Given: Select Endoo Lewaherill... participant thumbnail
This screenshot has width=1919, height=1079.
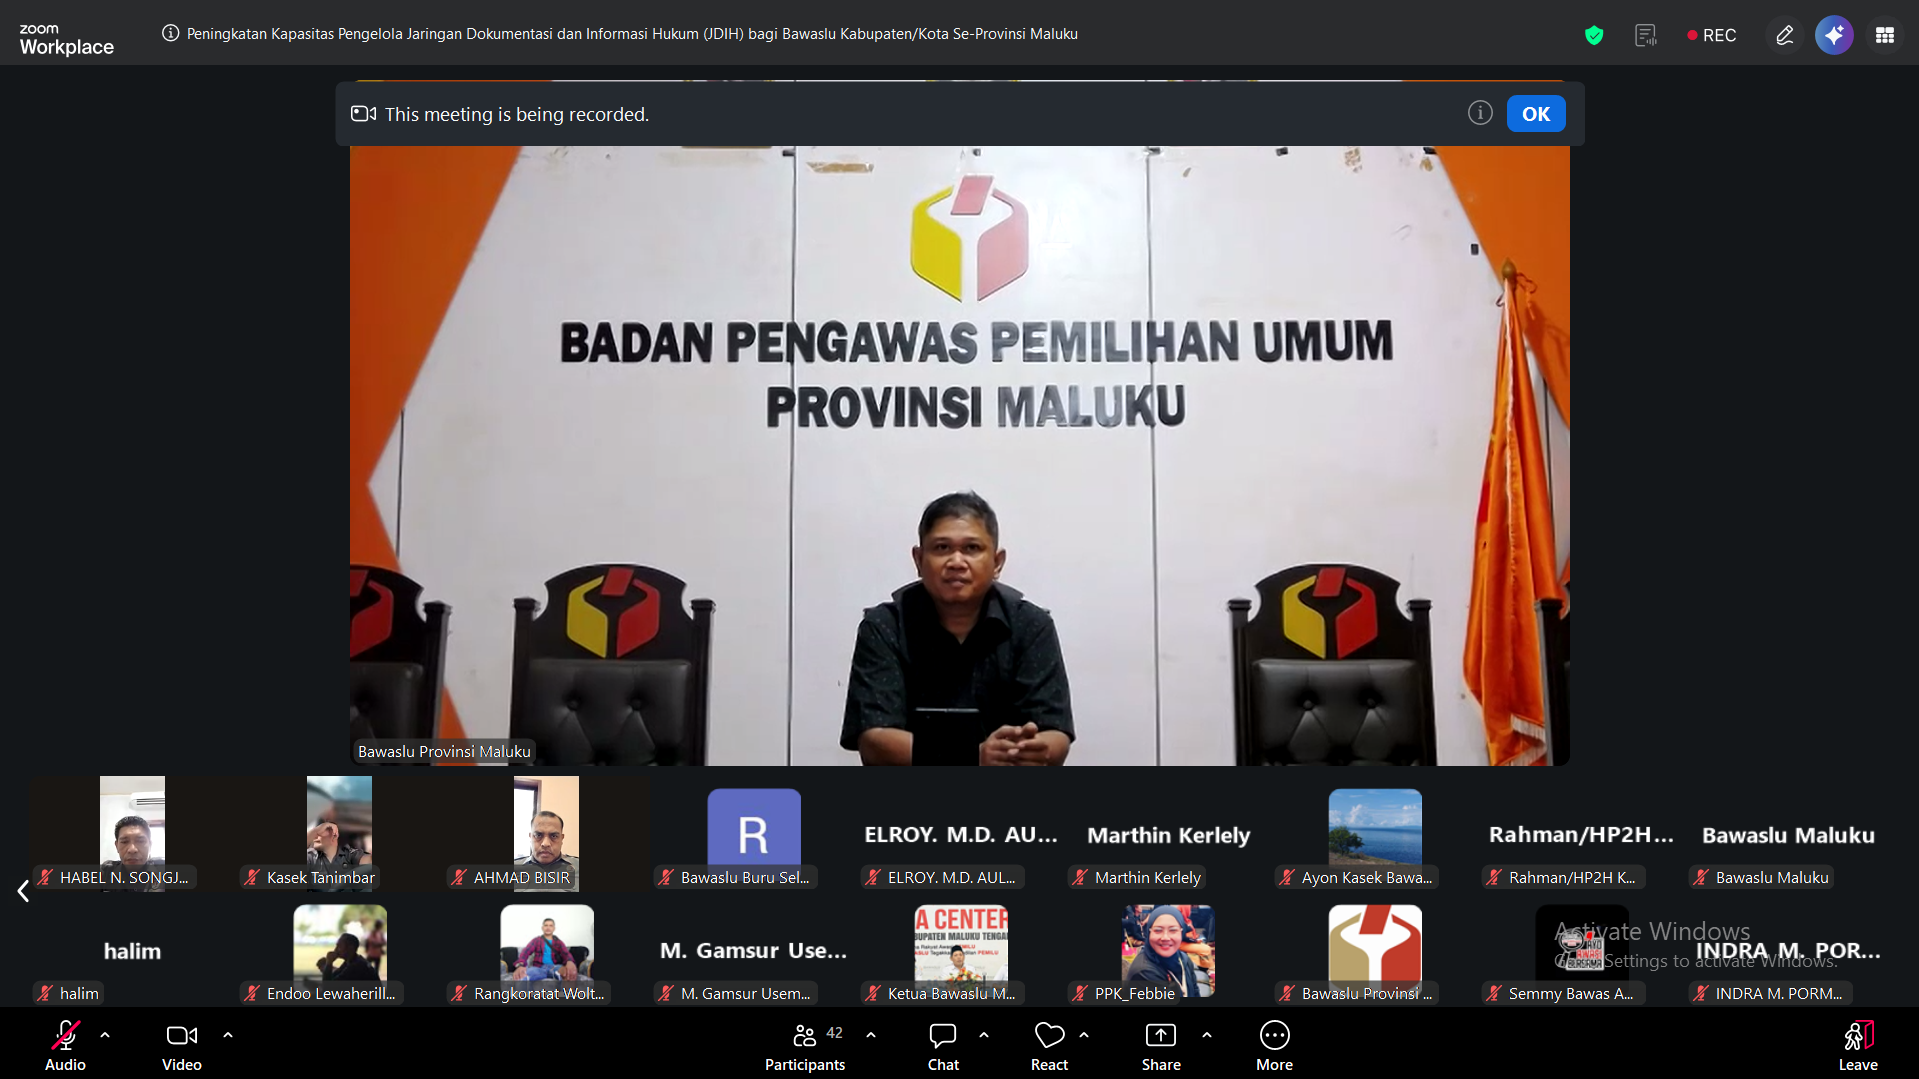Looking at the screenshot, I should click(339, 949).
